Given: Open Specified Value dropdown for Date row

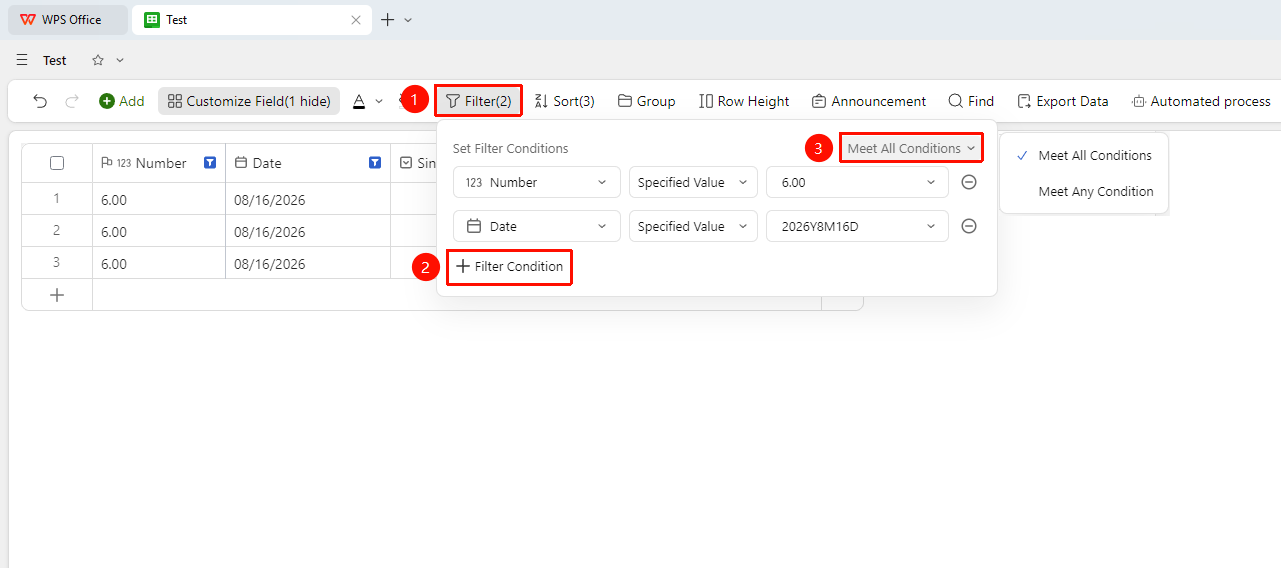Looking at the screenshot, I should (693, 226).
